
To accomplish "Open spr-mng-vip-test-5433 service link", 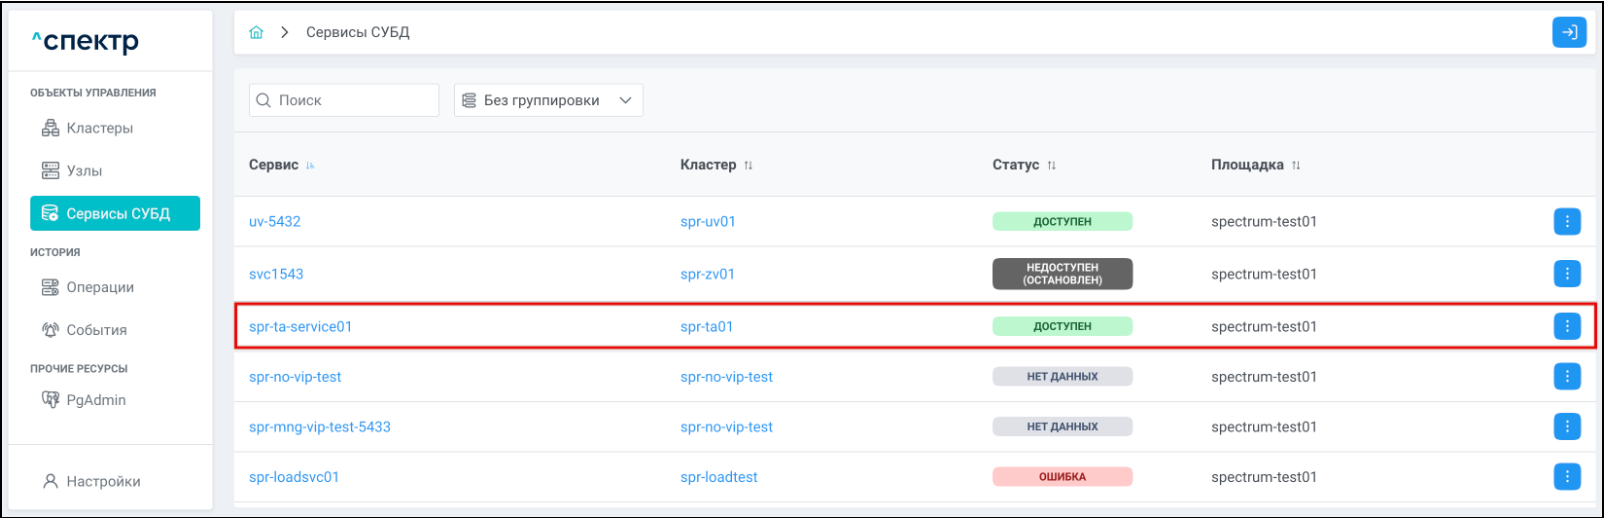I will [320, 427].
